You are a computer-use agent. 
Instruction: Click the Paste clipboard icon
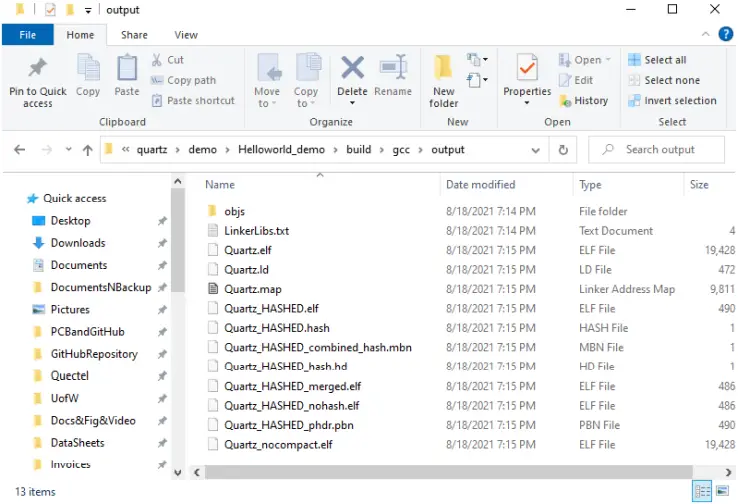coord(127,68)
